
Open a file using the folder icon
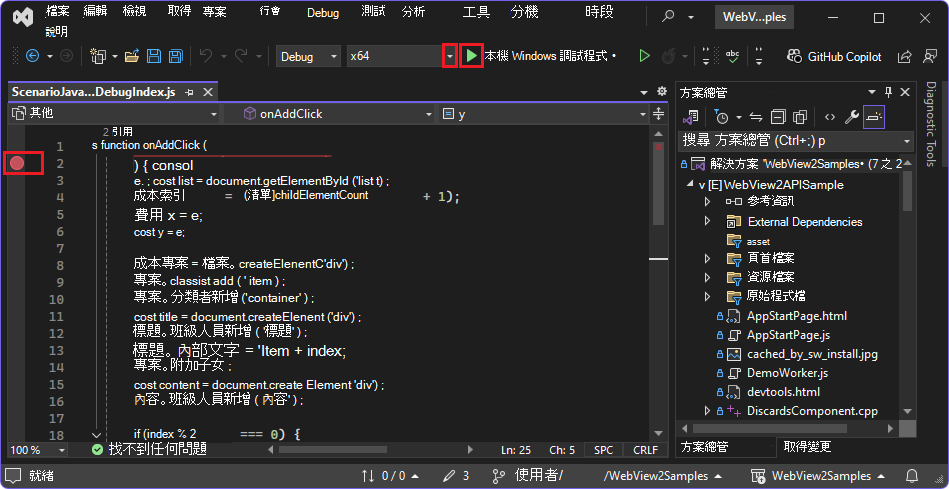coord(132,56)
